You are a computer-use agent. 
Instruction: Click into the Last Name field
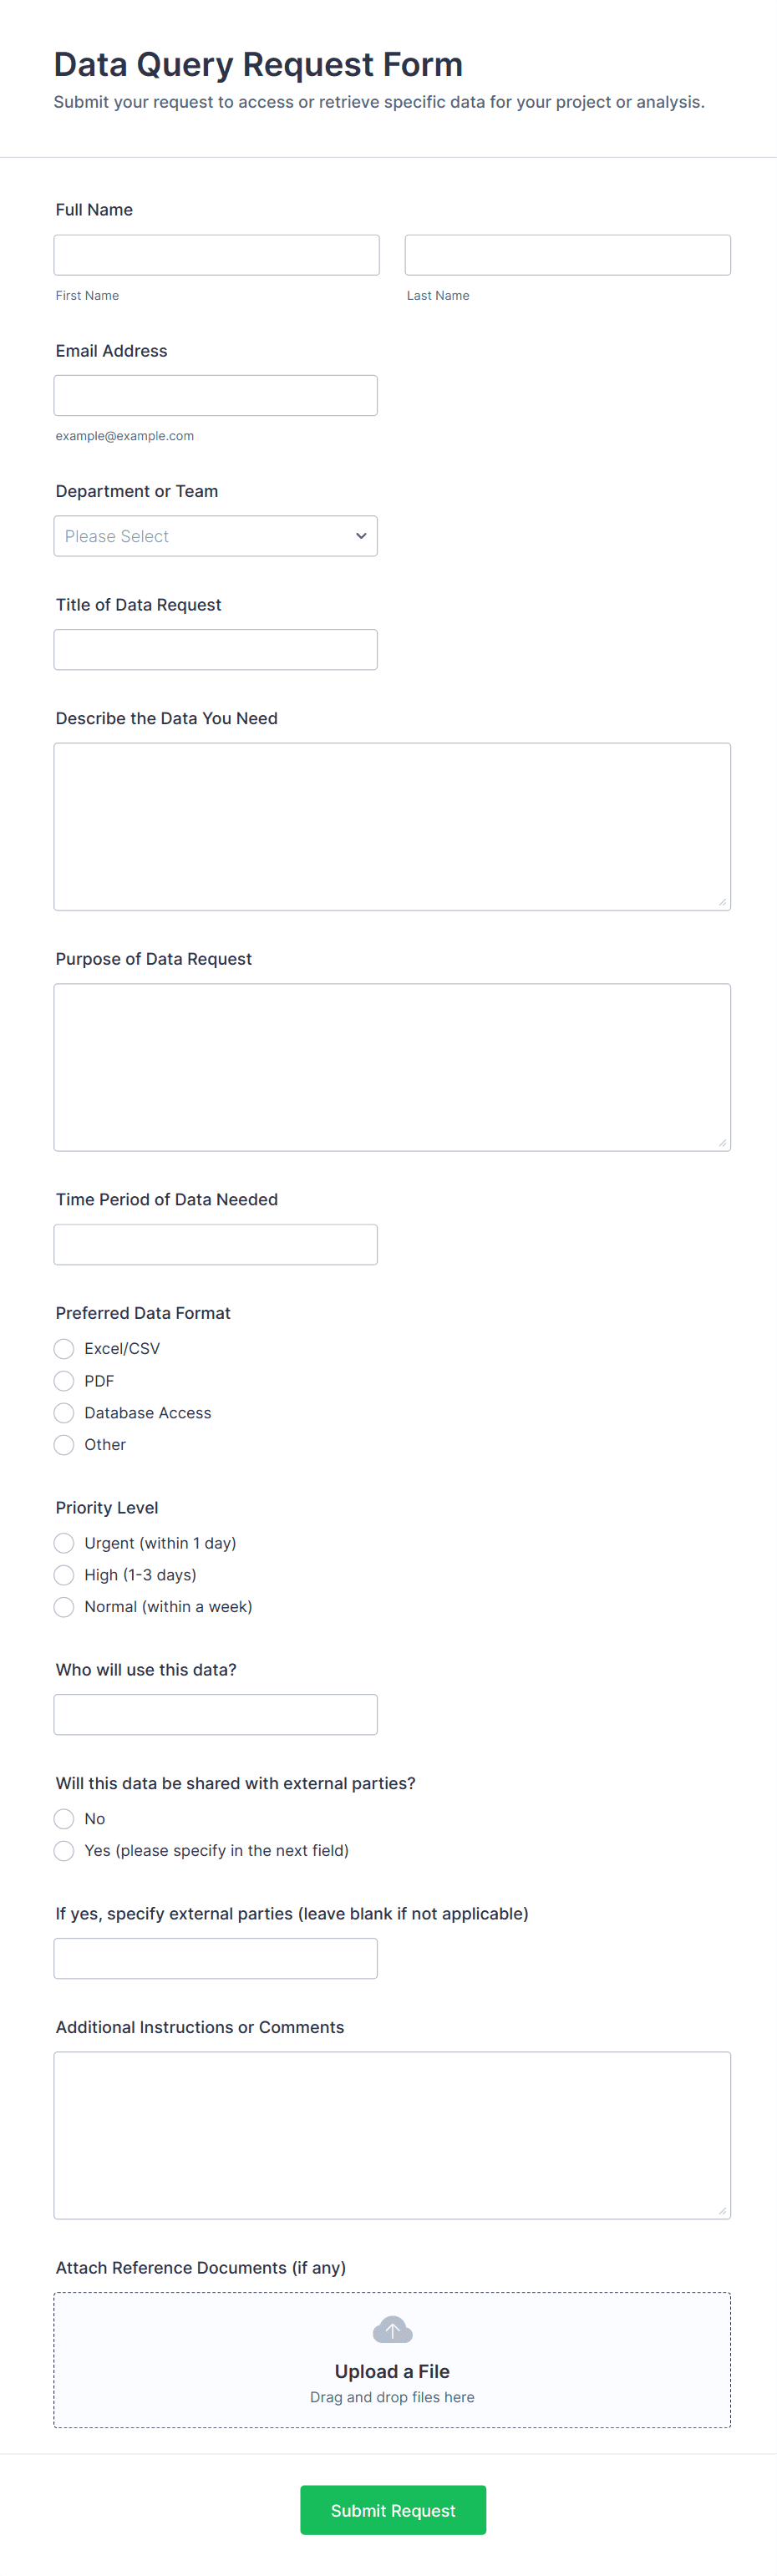[567, 255]
